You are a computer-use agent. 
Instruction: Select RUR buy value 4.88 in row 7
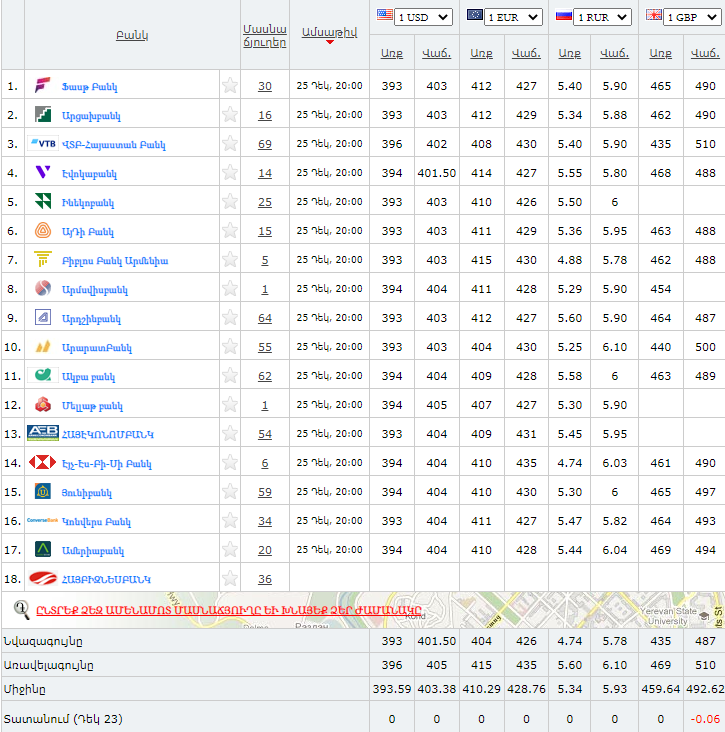pyautogui.click(x=570, y=260)
